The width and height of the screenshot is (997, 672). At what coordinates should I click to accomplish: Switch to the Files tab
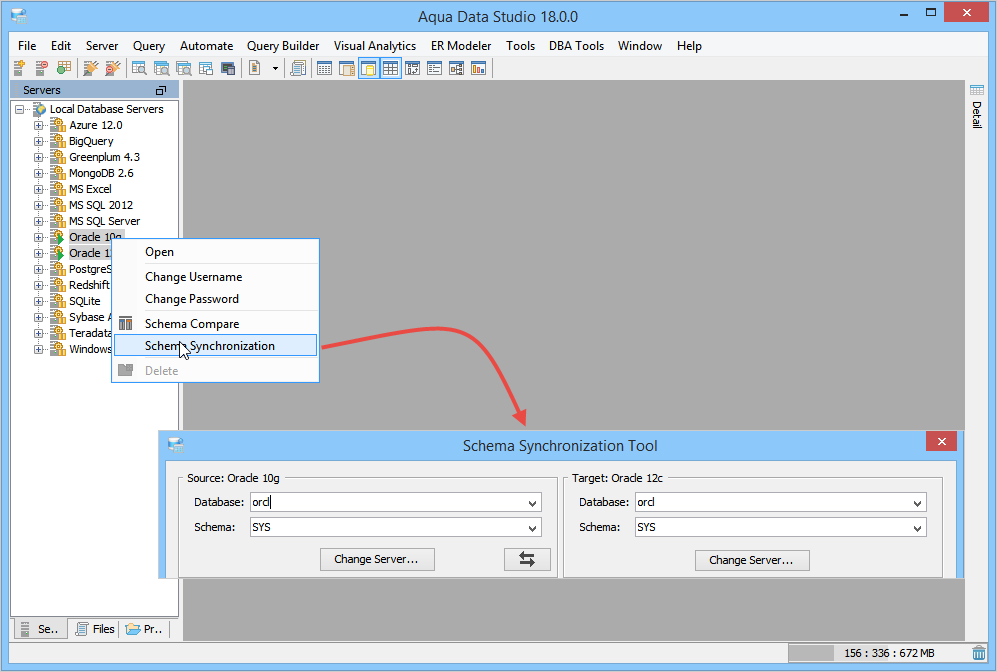coord(95,629)
